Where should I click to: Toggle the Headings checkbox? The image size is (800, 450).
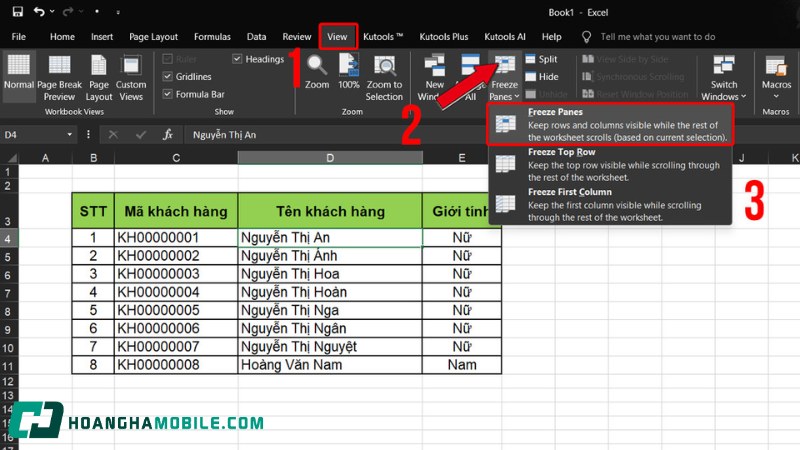click(x=237, y=59)
